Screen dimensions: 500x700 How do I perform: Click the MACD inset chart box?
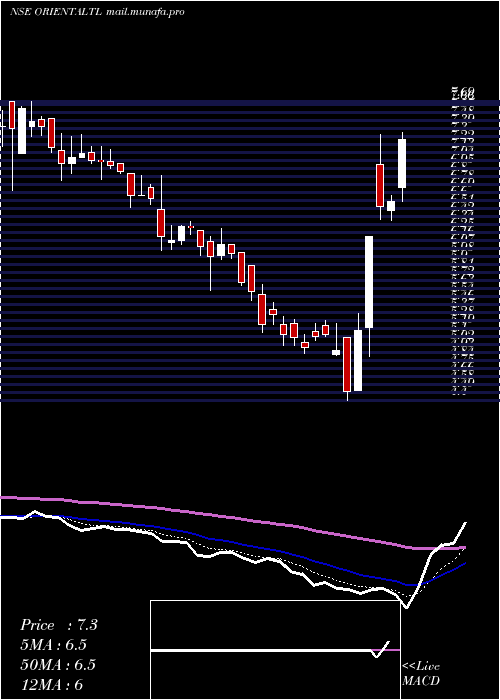coord(275,650)
